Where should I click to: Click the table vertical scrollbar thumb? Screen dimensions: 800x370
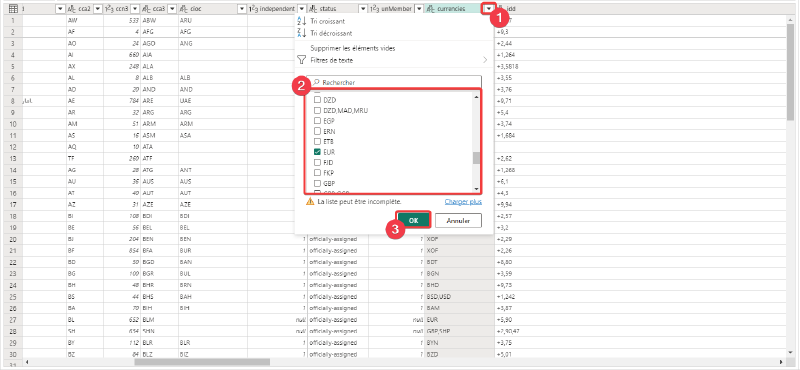tap(790, 71)
